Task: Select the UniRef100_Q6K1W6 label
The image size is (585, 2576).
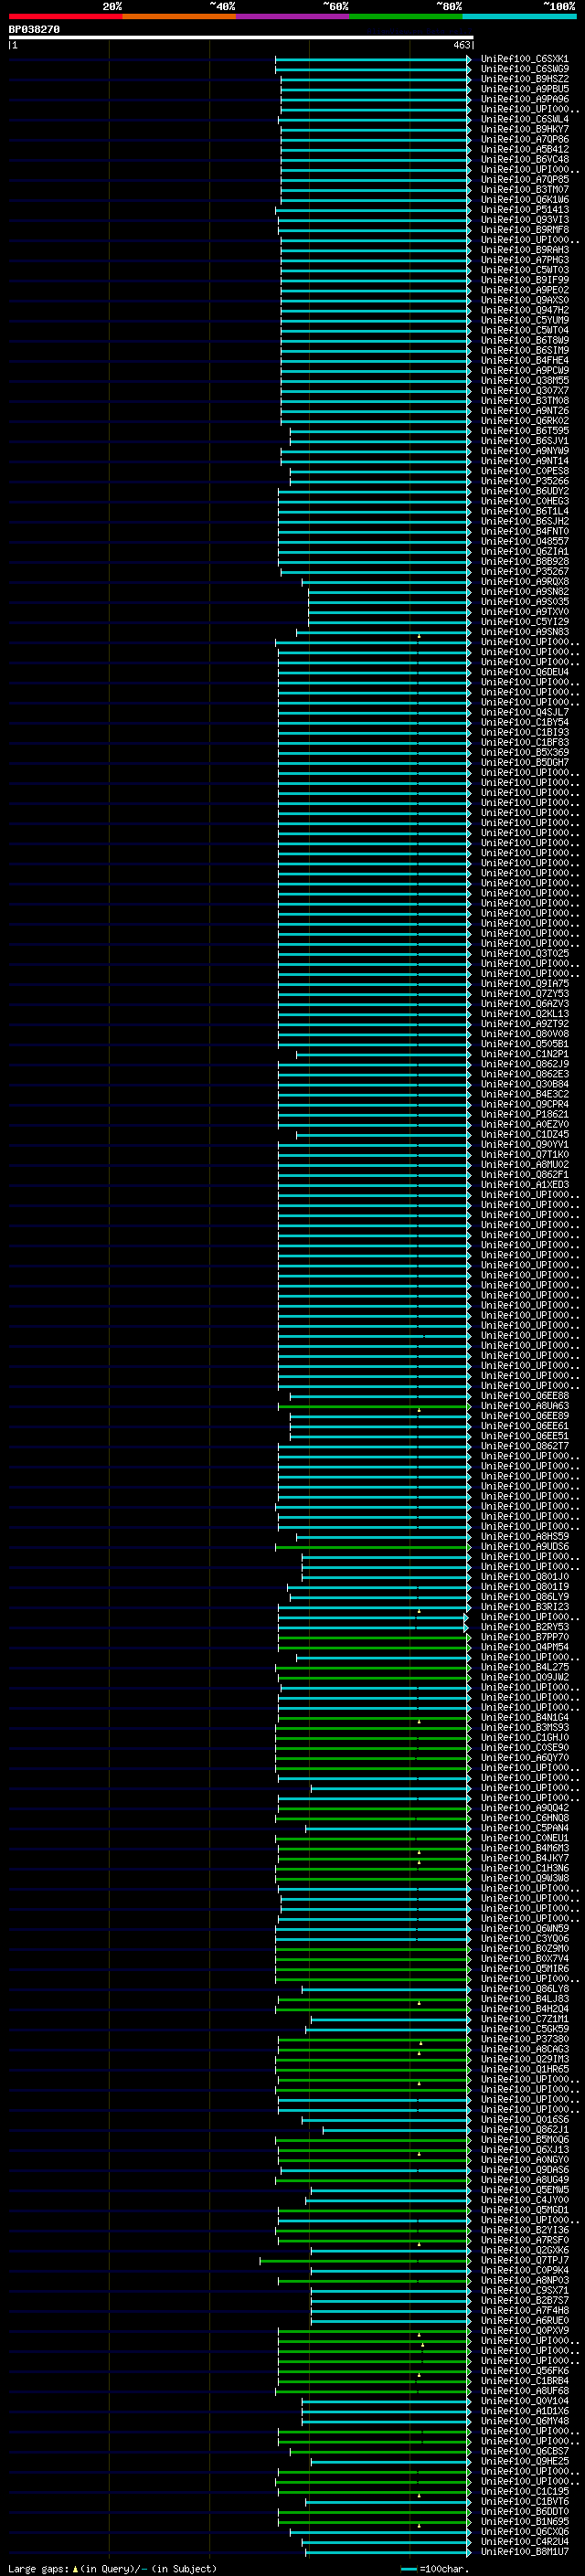Action: click(525, 200)
